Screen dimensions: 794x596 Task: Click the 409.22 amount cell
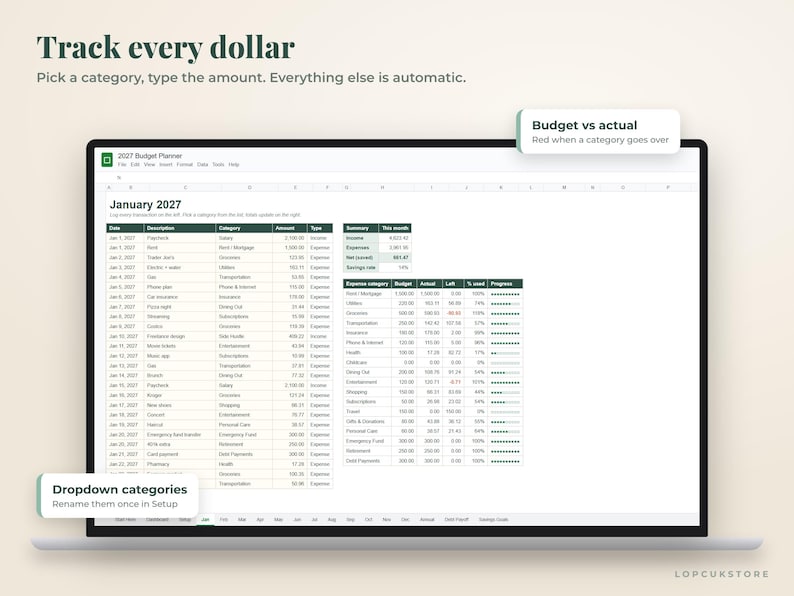[290, 336]
